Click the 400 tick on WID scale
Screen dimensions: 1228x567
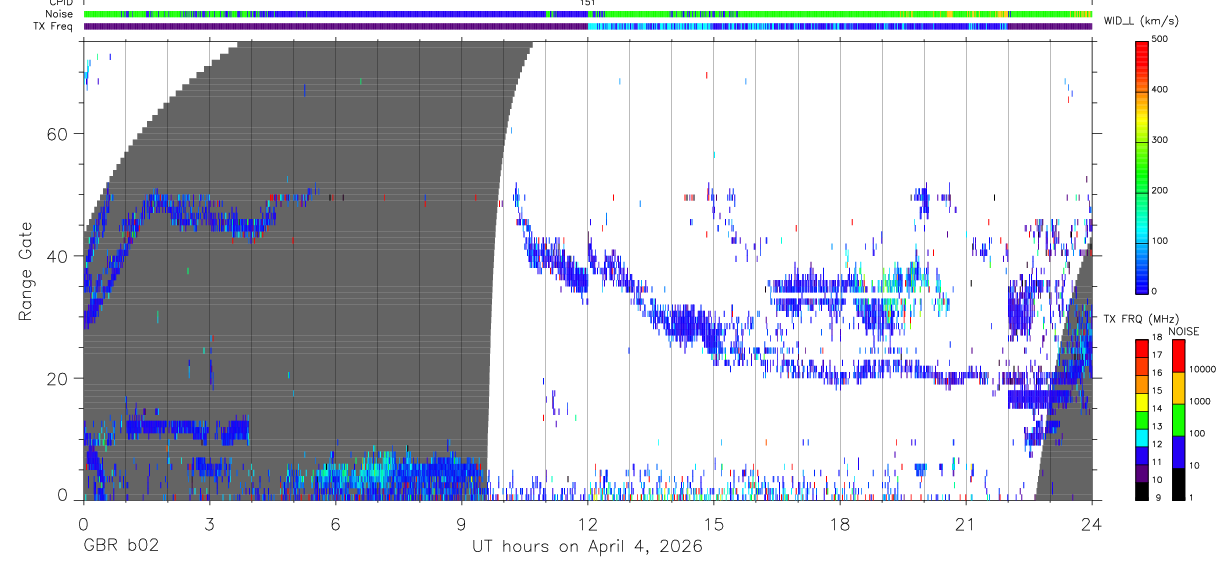(1161, 90)
